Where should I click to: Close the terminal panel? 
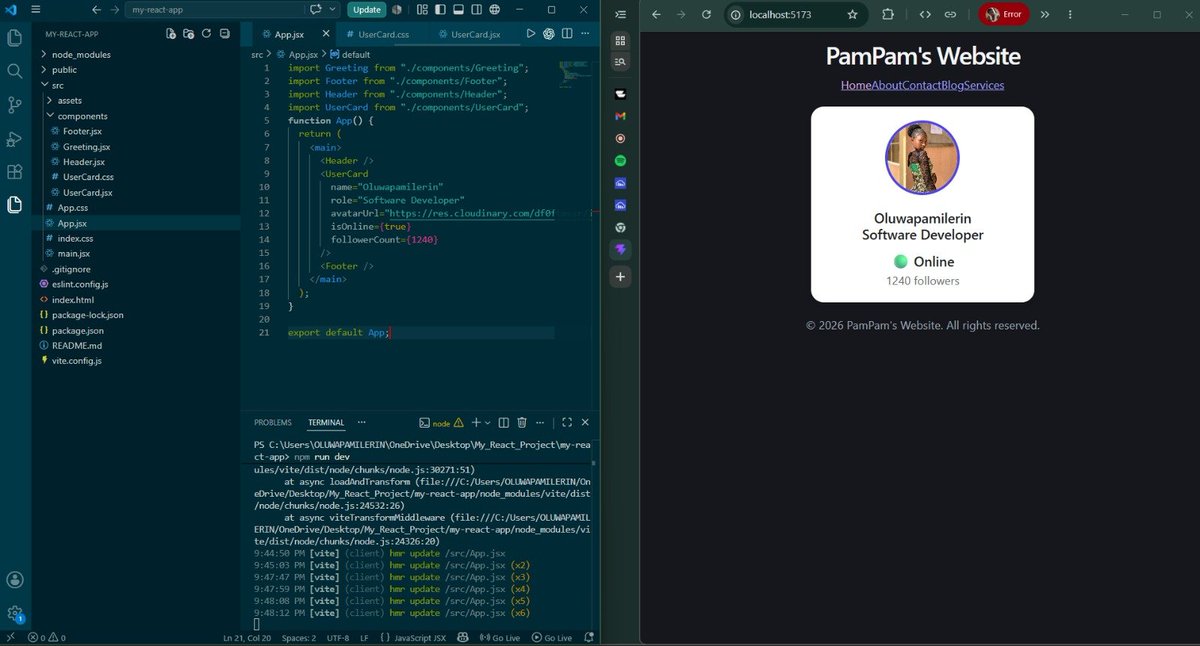click(585, 422)
